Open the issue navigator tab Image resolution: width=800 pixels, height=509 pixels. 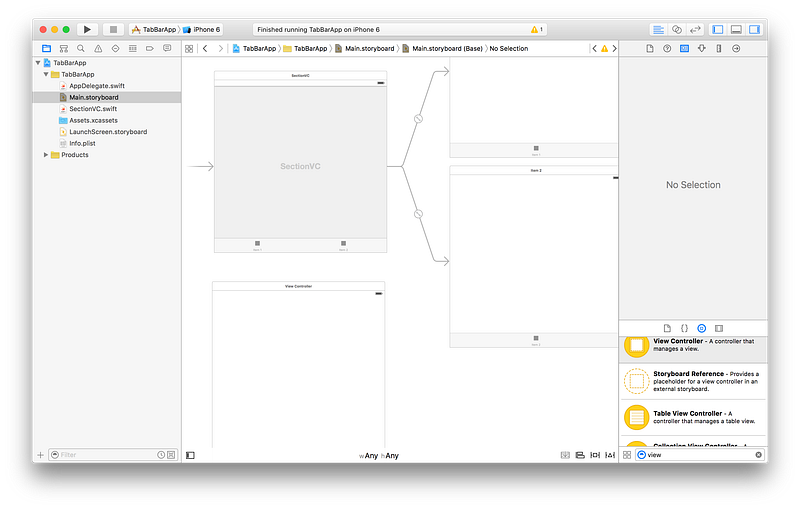98,48
